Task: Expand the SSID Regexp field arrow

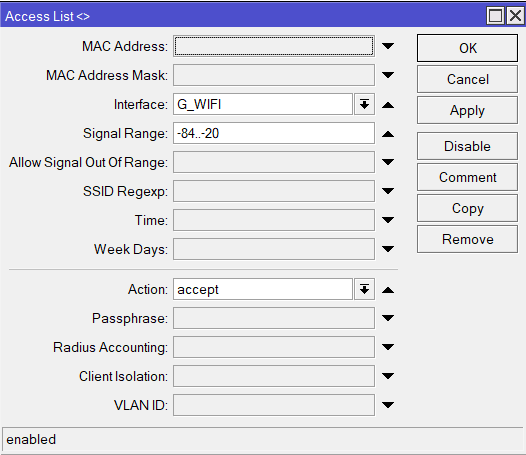Action: (x=388, y=191)
